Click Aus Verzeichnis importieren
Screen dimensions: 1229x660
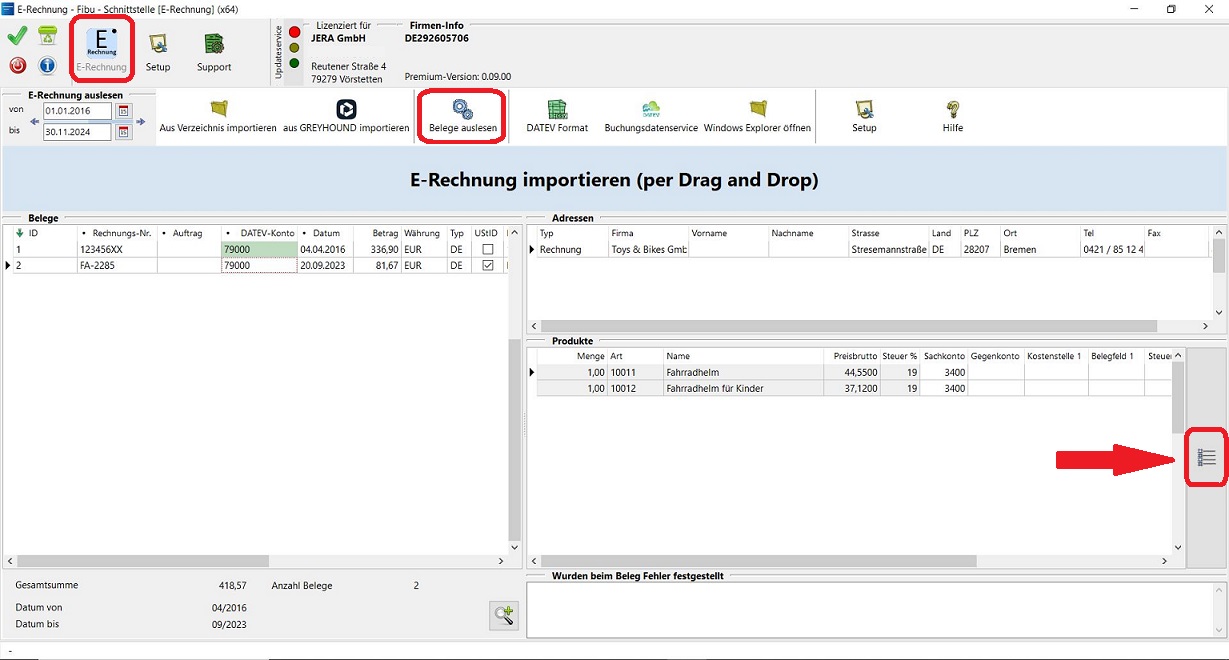pos(218,116)
